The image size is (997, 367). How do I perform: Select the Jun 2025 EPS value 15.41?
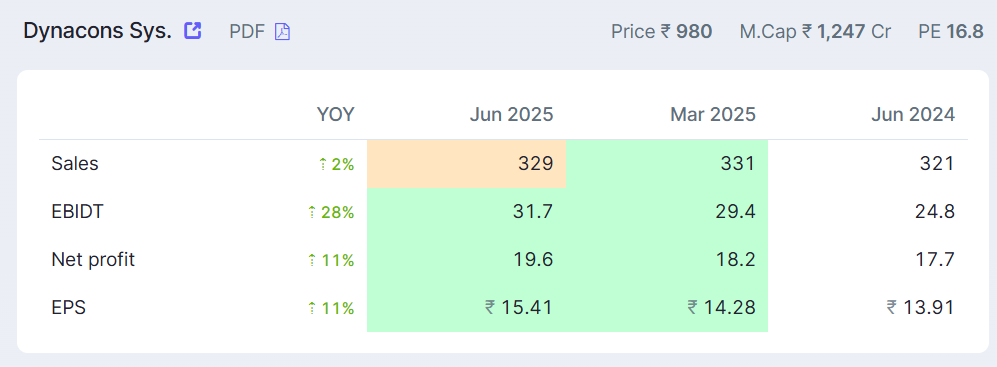[519, 308]
